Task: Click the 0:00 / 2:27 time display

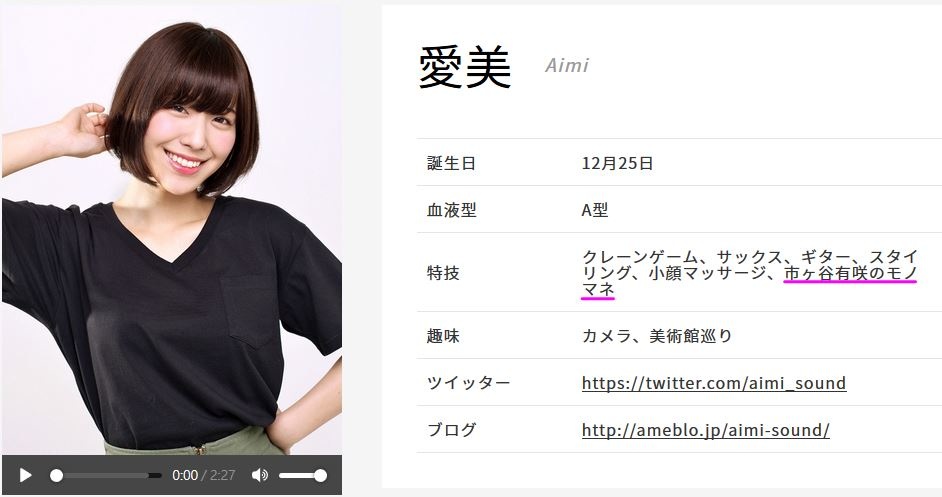Action: point(203,475)
